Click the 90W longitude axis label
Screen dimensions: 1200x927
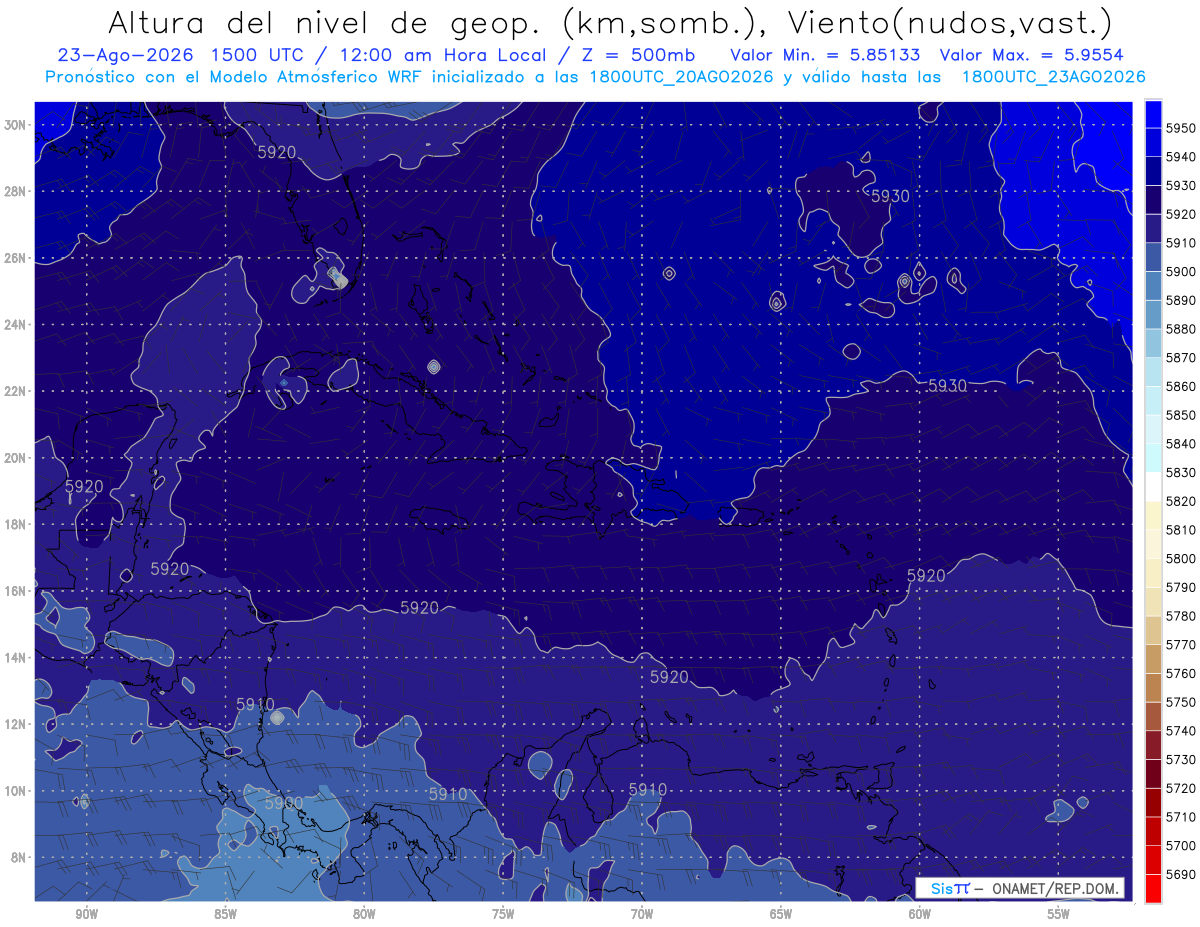(87, 913)
